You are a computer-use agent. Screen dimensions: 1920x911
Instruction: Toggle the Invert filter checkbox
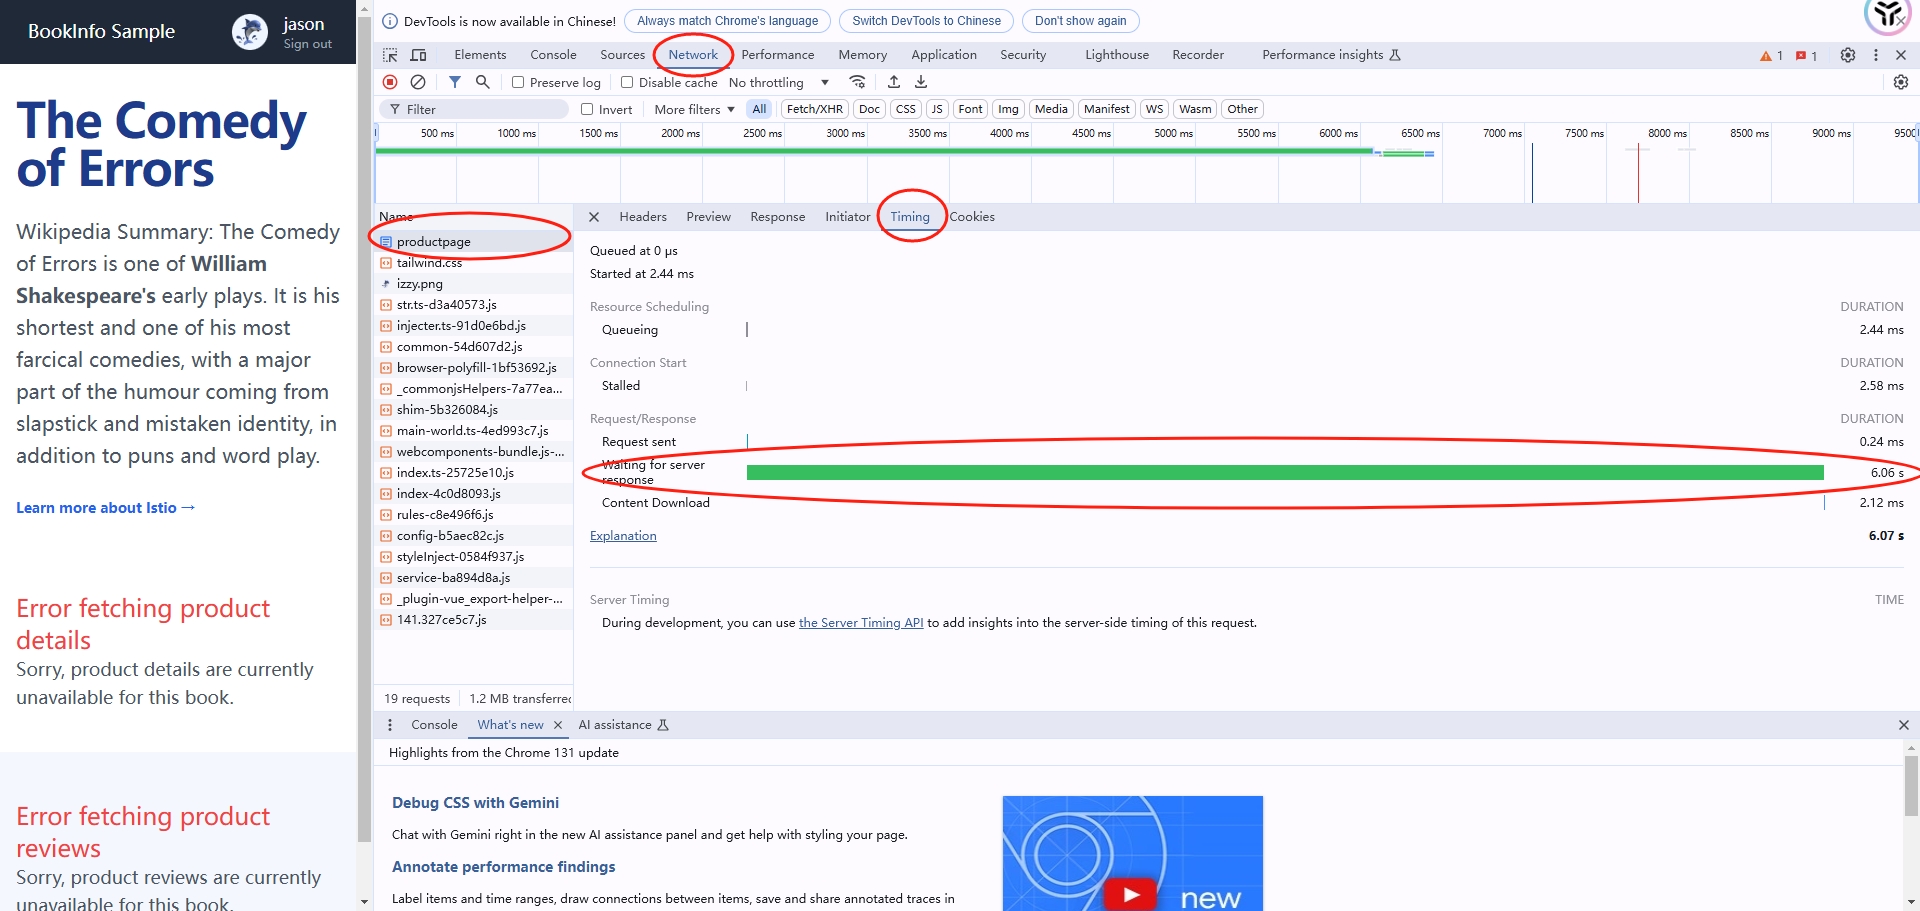coord(587,109)
